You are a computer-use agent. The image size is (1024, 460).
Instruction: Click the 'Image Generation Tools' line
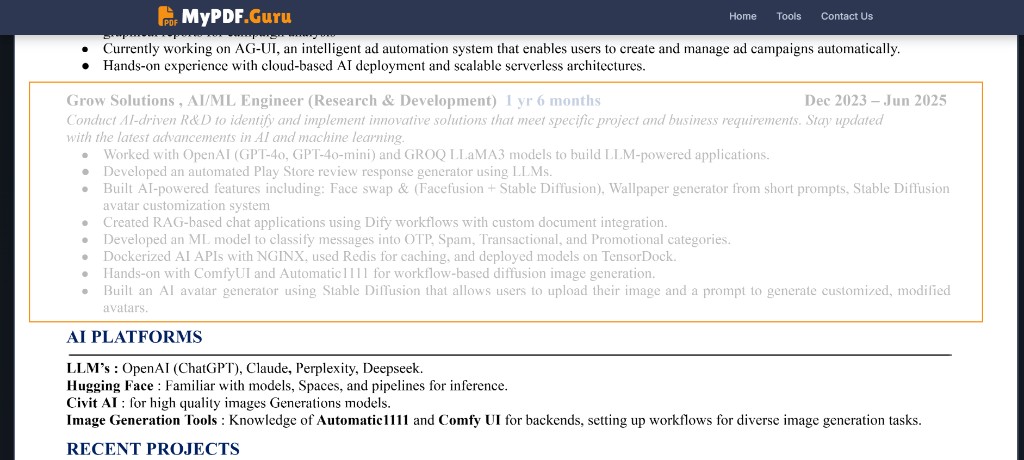point(494,420)
